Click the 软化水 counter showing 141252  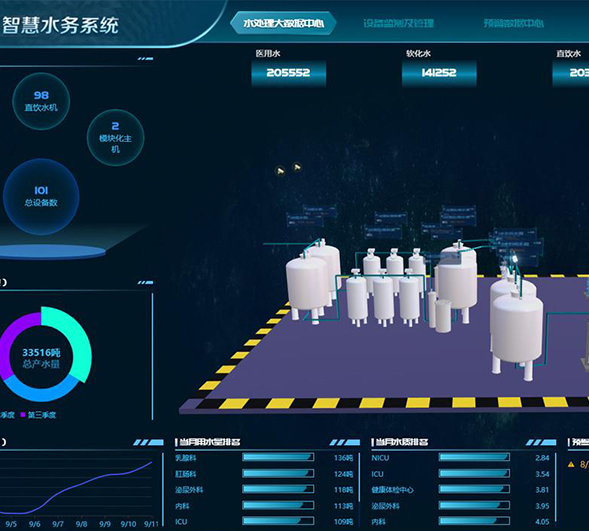pyautogui.click(x=439, y=73)
